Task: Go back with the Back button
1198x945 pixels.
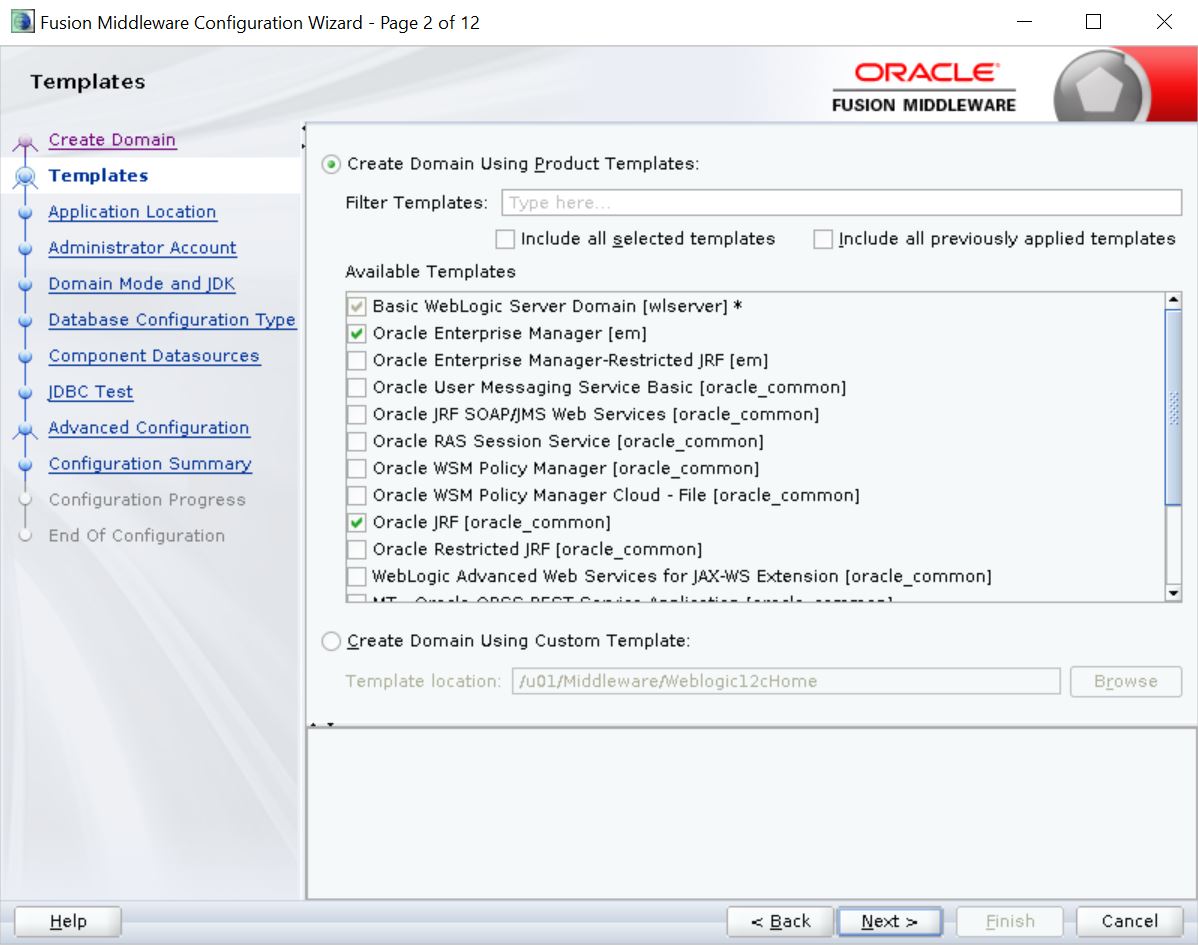Action: 780,921
